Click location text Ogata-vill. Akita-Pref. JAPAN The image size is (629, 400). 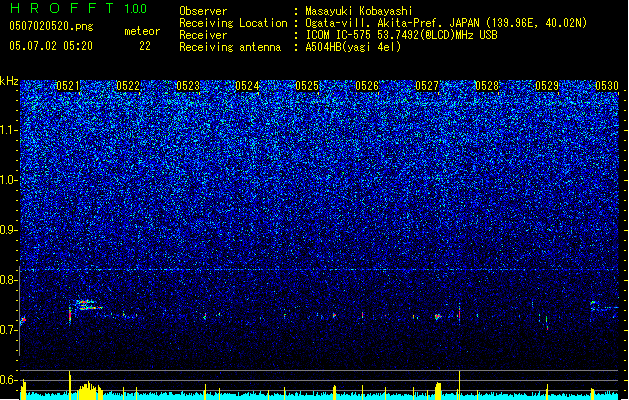(394, 23)
